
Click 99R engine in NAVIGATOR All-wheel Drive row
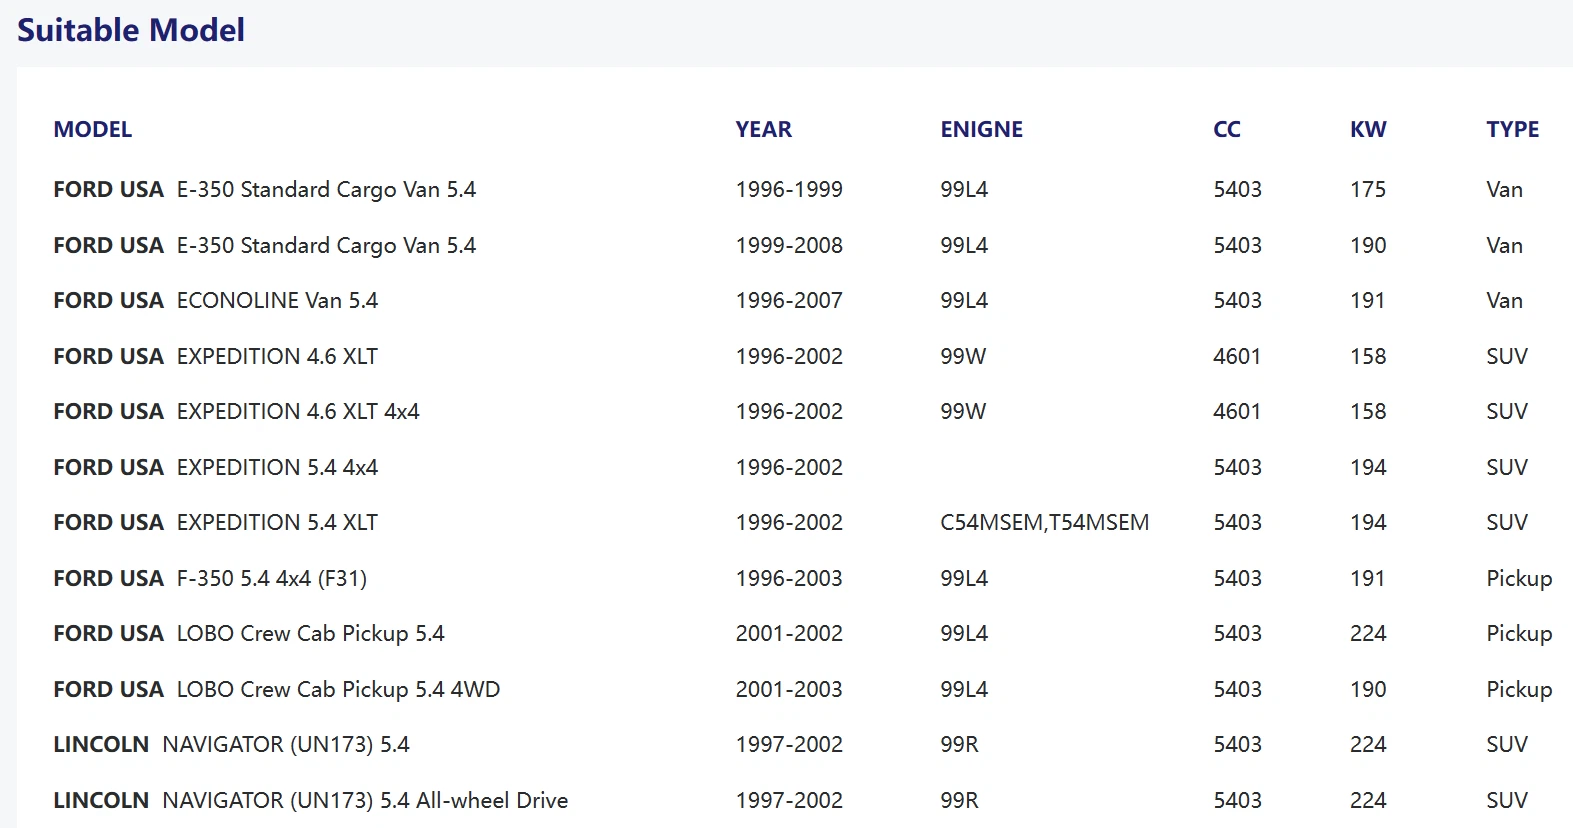[959, 800]
